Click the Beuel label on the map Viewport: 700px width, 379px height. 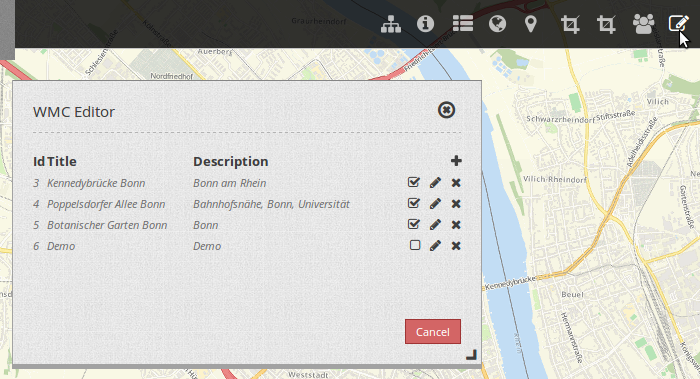[572, 295]
